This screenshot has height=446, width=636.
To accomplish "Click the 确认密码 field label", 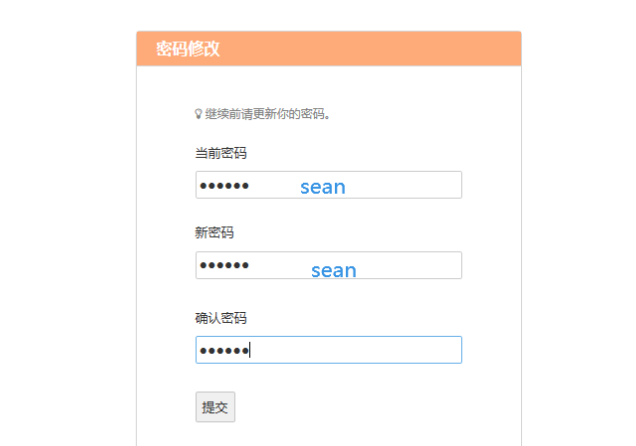I will click(220, 318).
